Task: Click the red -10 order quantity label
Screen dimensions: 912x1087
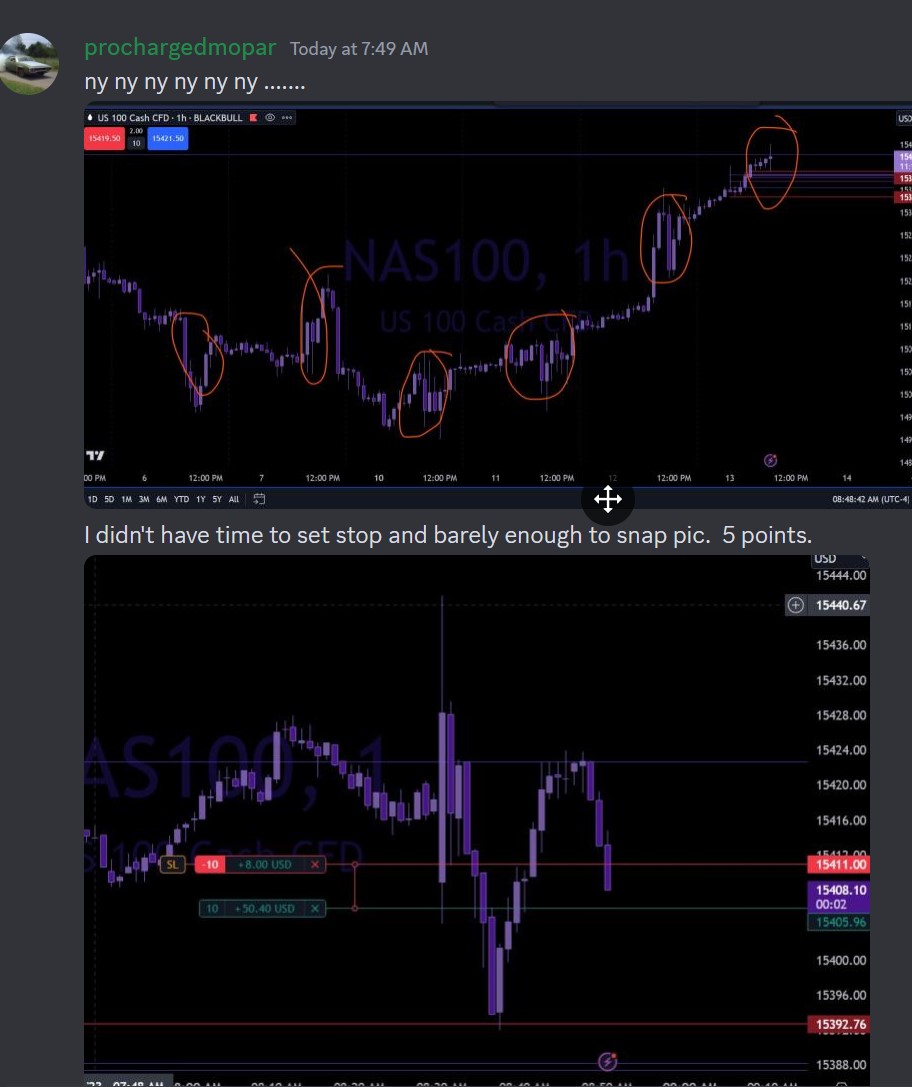Action: [x=210, y=864]
